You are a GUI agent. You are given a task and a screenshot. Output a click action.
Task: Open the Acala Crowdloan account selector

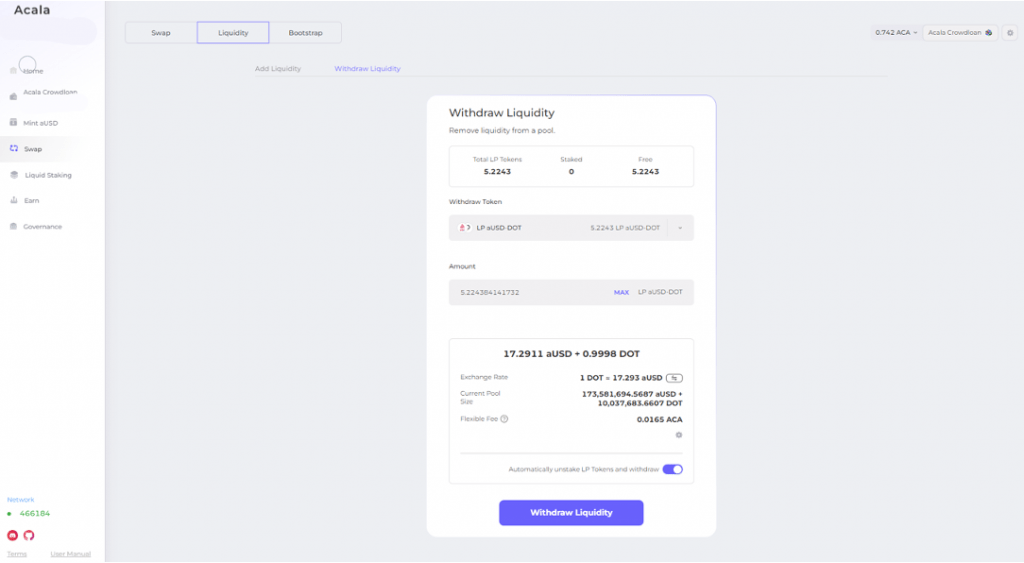coord(960,33)
